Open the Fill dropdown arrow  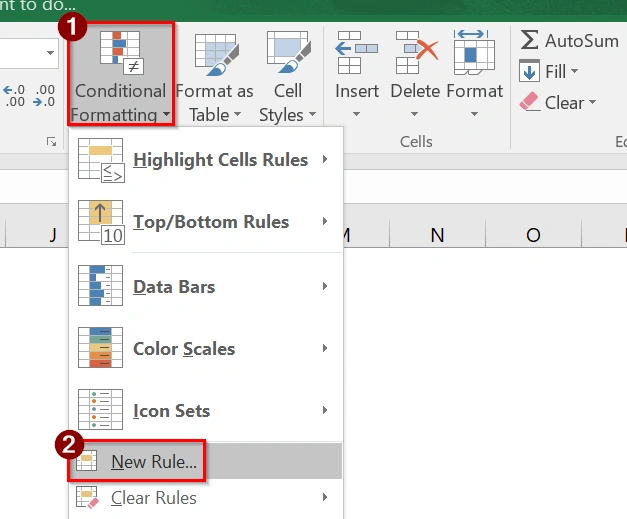click(577, 72)
